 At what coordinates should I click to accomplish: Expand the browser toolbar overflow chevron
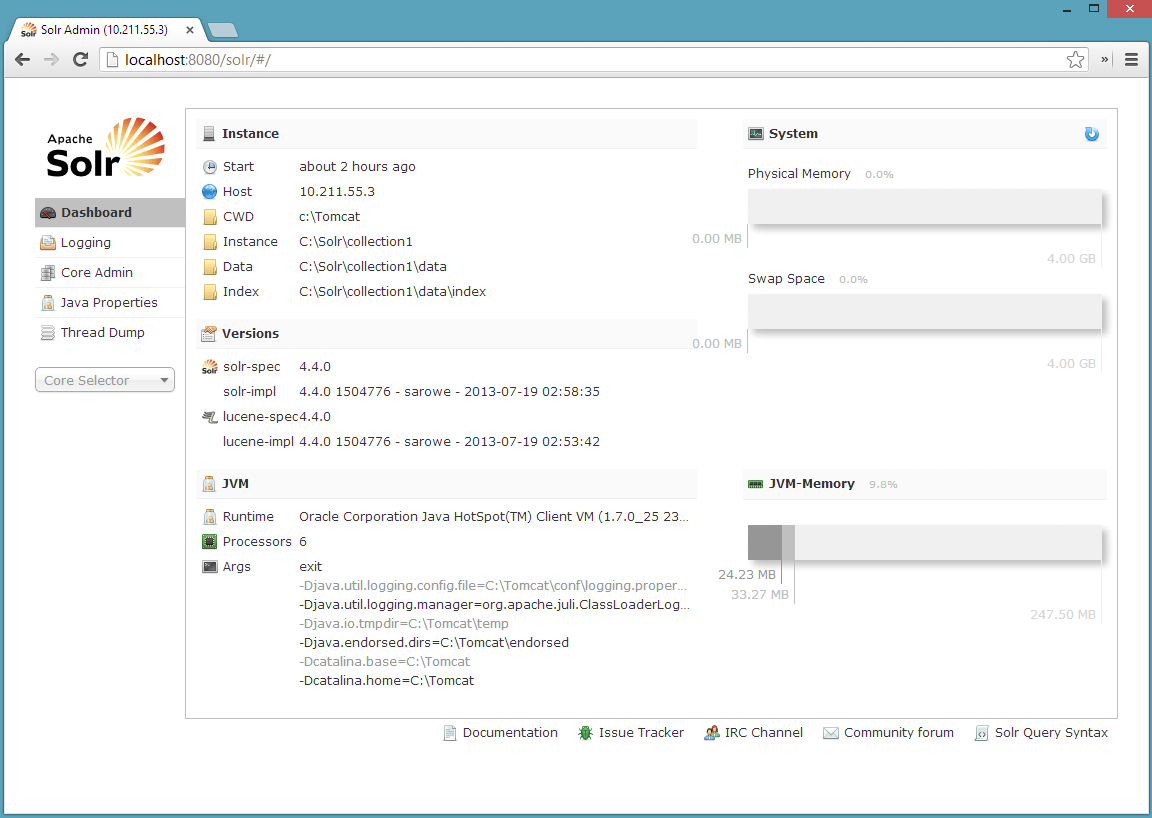[1104, 59]
